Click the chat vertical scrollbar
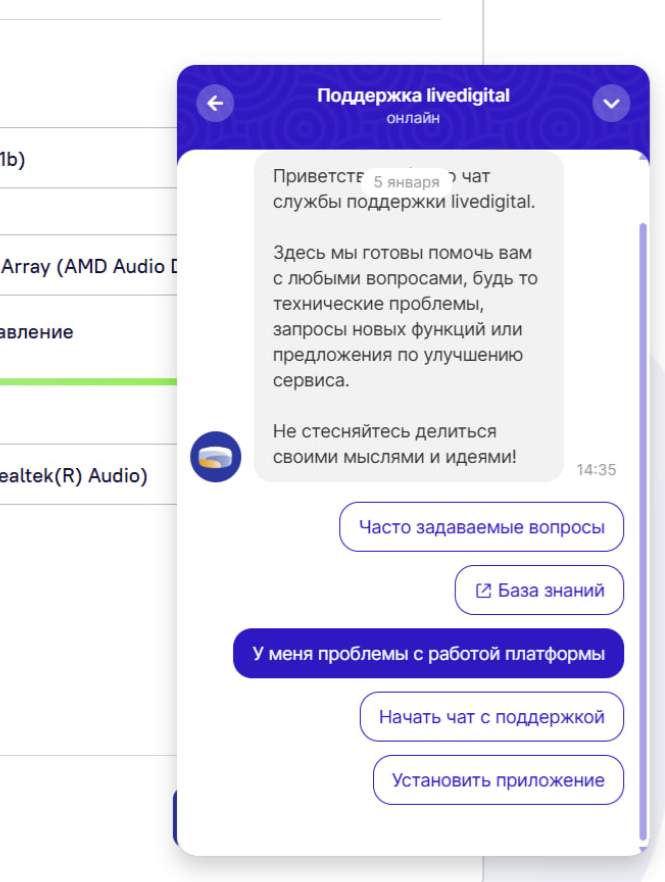The height and width of the screenshot is (882, 665). (x=643, y=532)
